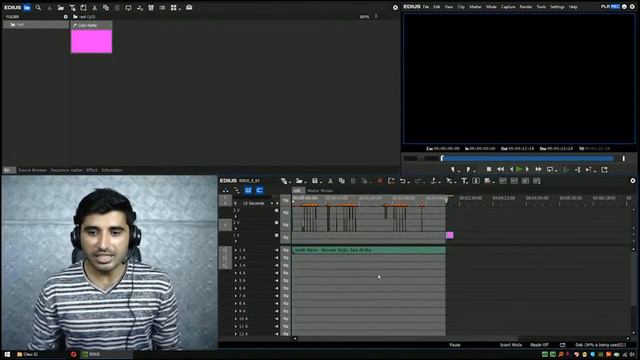Click the Set Out point button

click(x=469, y=169)
